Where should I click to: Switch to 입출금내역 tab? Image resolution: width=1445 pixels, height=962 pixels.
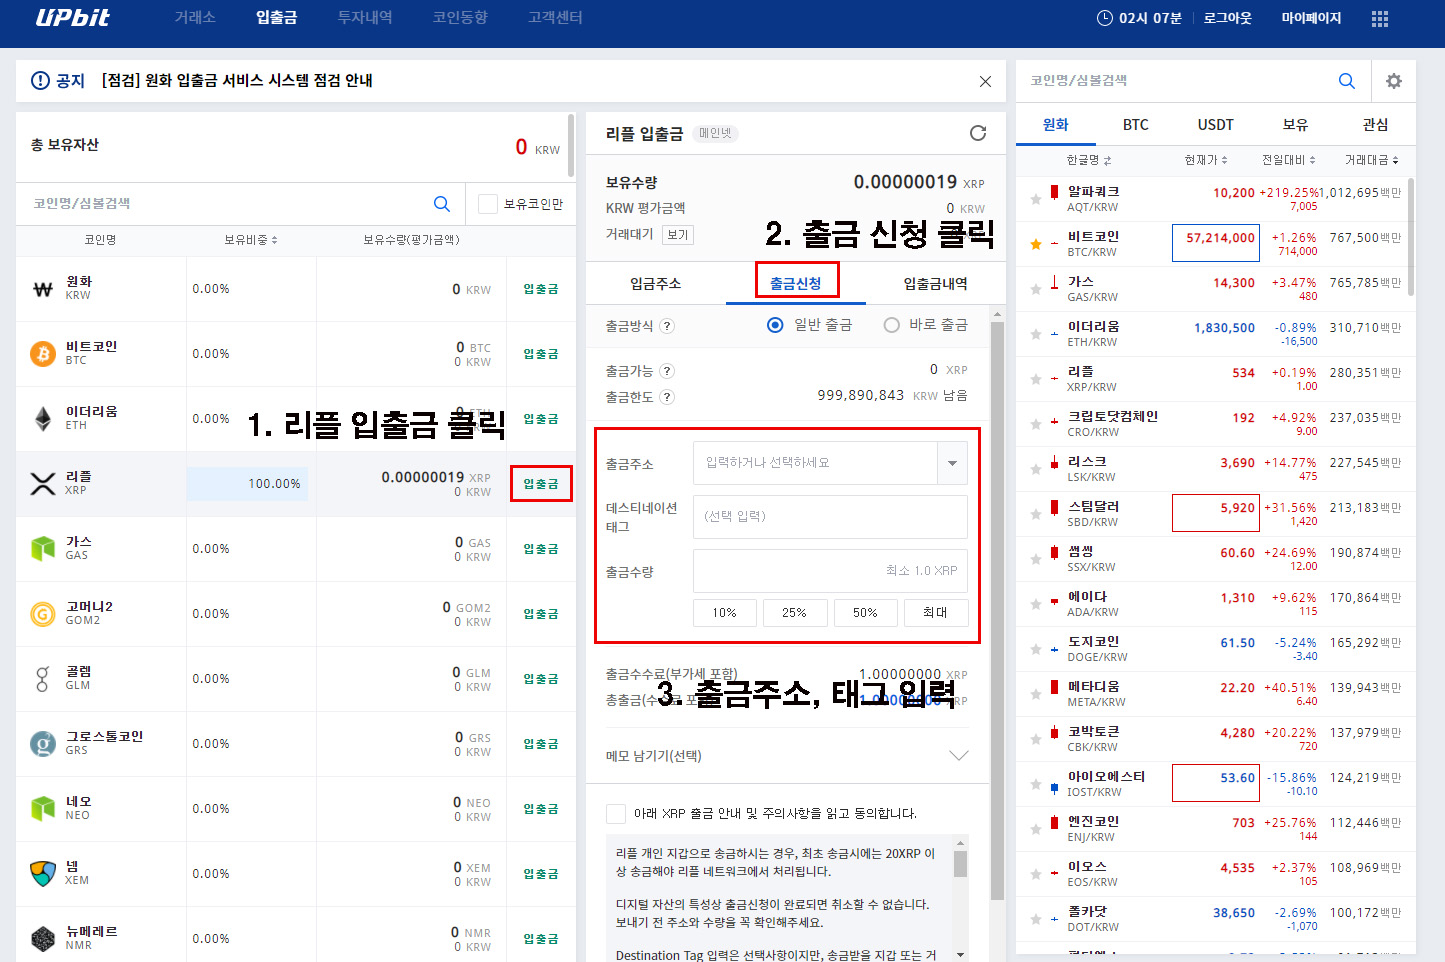pyautogui.click(x=935, y=284)
